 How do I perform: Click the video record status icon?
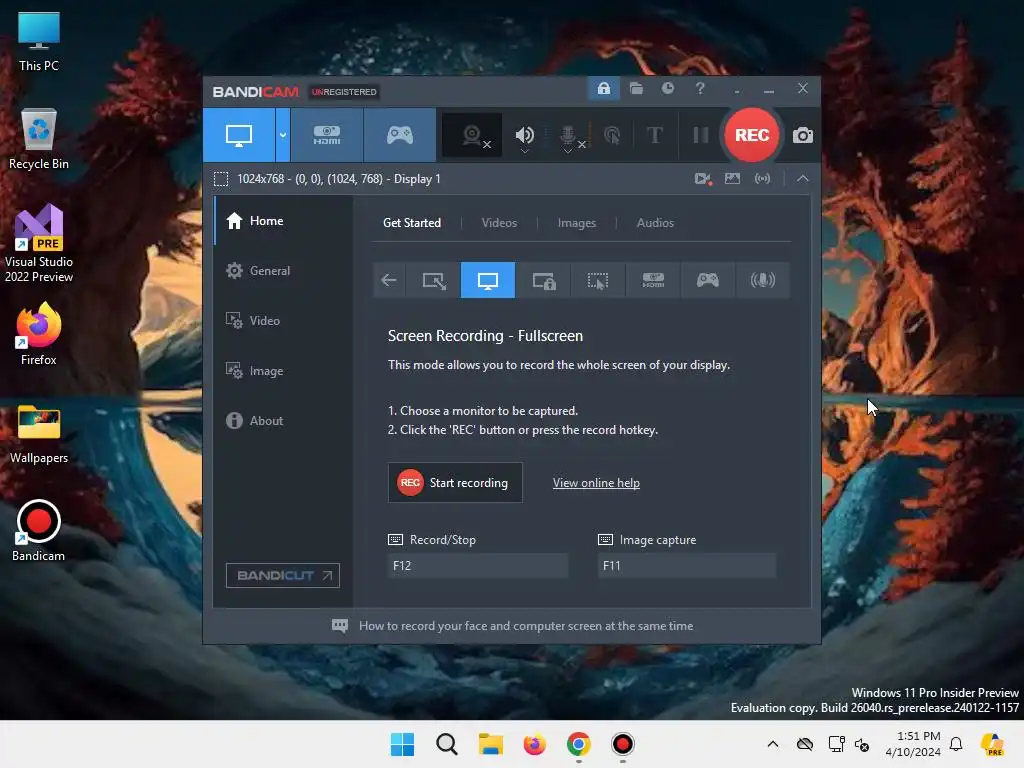coord(703,178)
